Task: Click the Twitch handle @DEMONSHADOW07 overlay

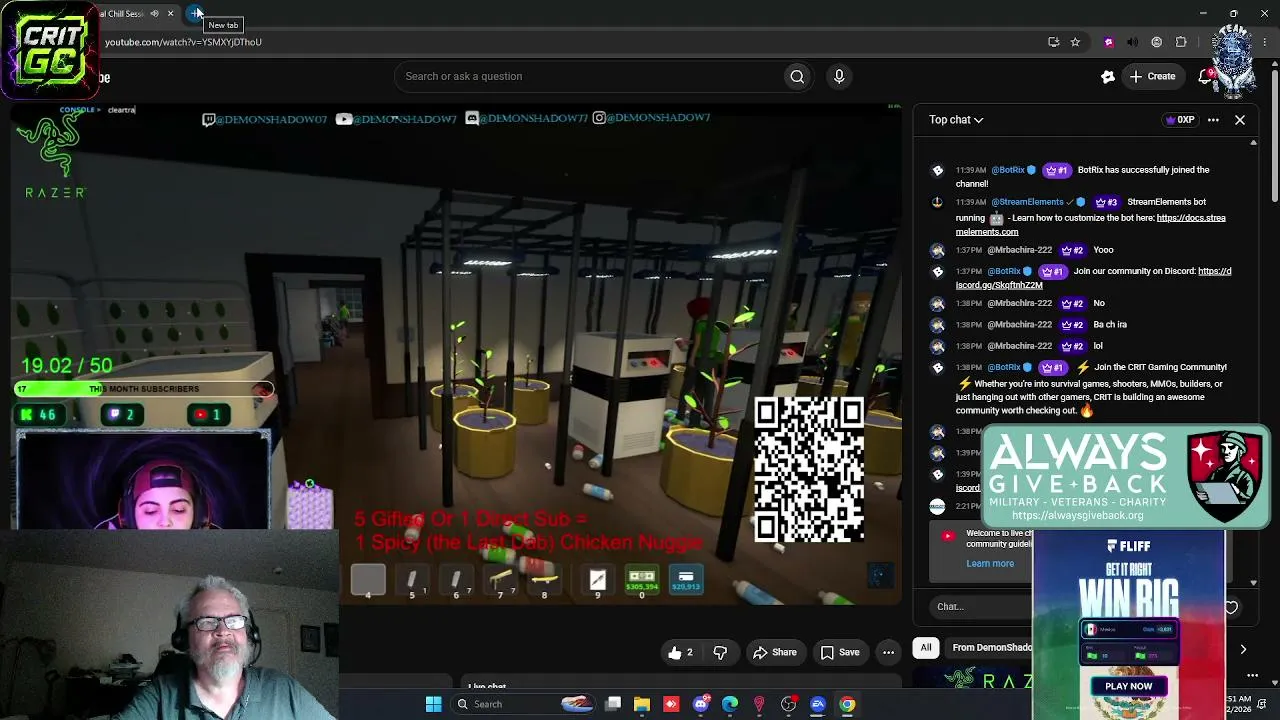Action: tap(264, 119)
